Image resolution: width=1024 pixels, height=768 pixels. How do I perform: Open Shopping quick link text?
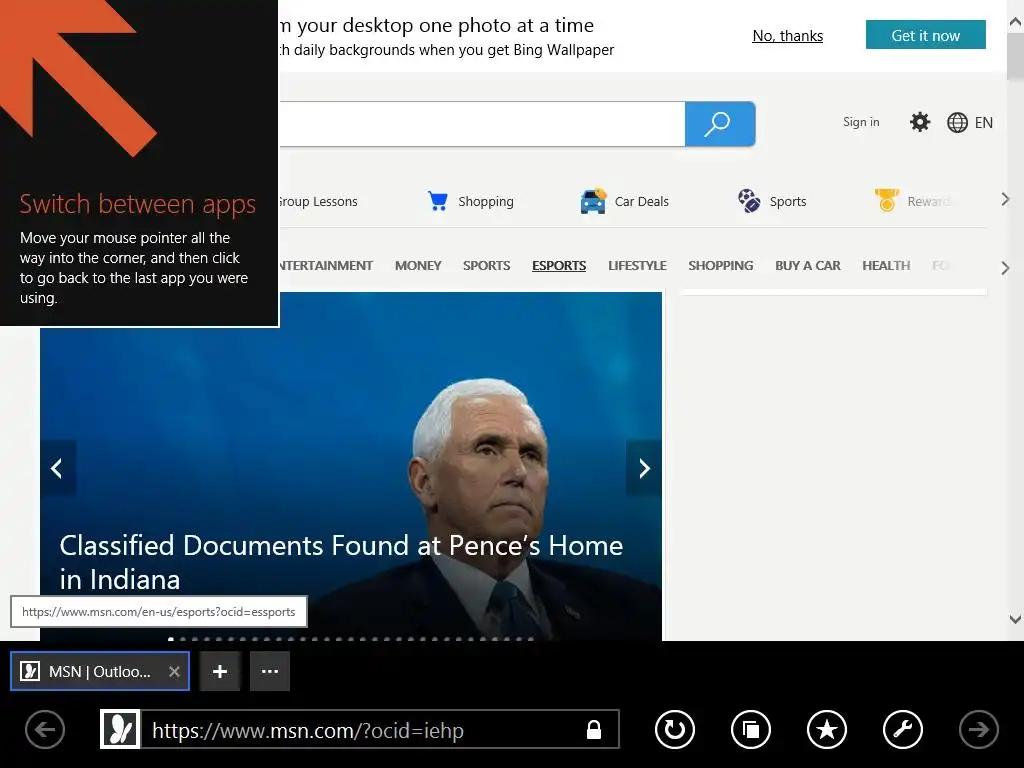click(x=486, y=202)
